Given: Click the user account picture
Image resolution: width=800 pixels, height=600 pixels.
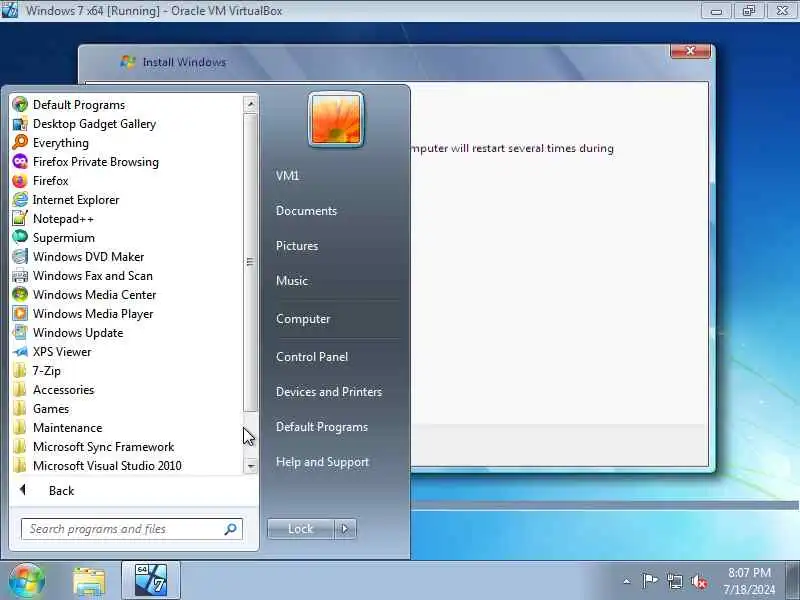Looking at the screenshot, I should (336, 120).
